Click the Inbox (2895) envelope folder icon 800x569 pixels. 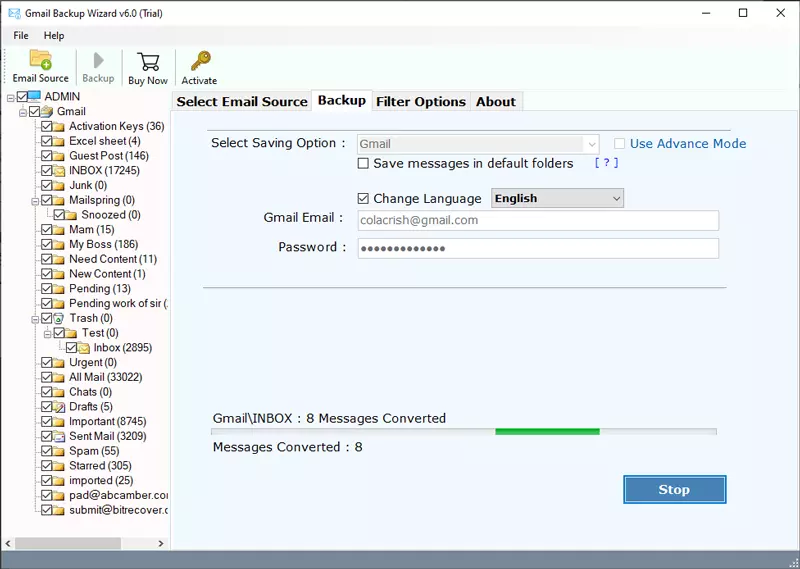(83, 348)
